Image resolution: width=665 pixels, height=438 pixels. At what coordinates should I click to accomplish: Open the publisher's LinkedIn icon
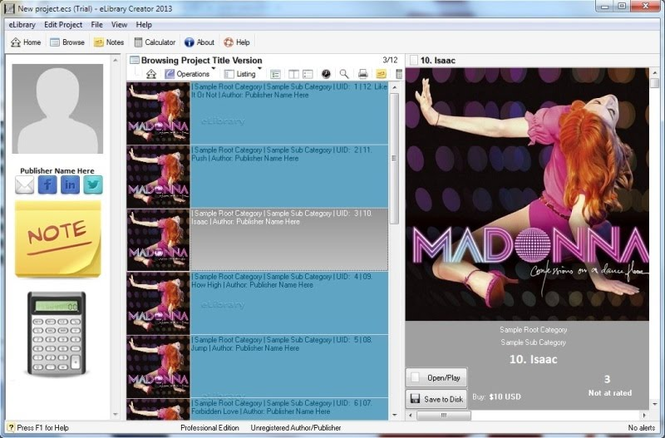coord(70,185)
